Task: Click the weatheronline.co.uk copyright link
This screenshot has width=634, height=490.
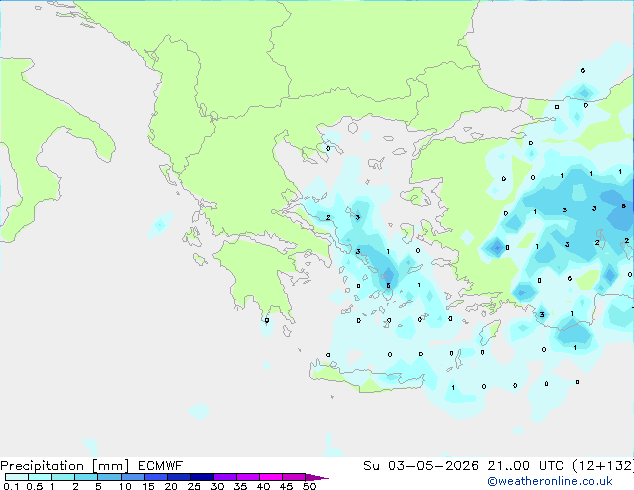Action: (x=550, y=481)
